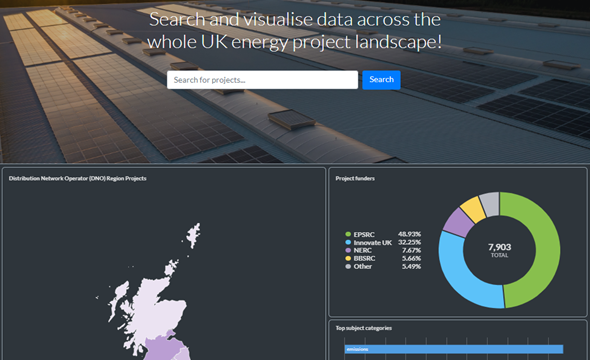Click the 5.49% value

(x=411, y=266)
